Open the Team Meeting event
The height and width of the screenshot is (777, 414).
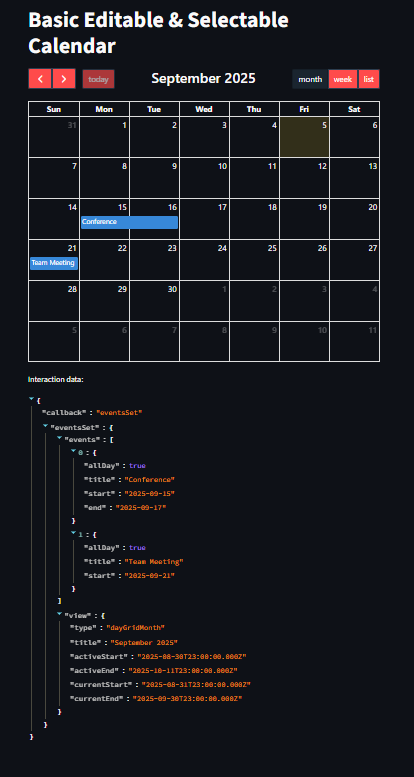54,263
